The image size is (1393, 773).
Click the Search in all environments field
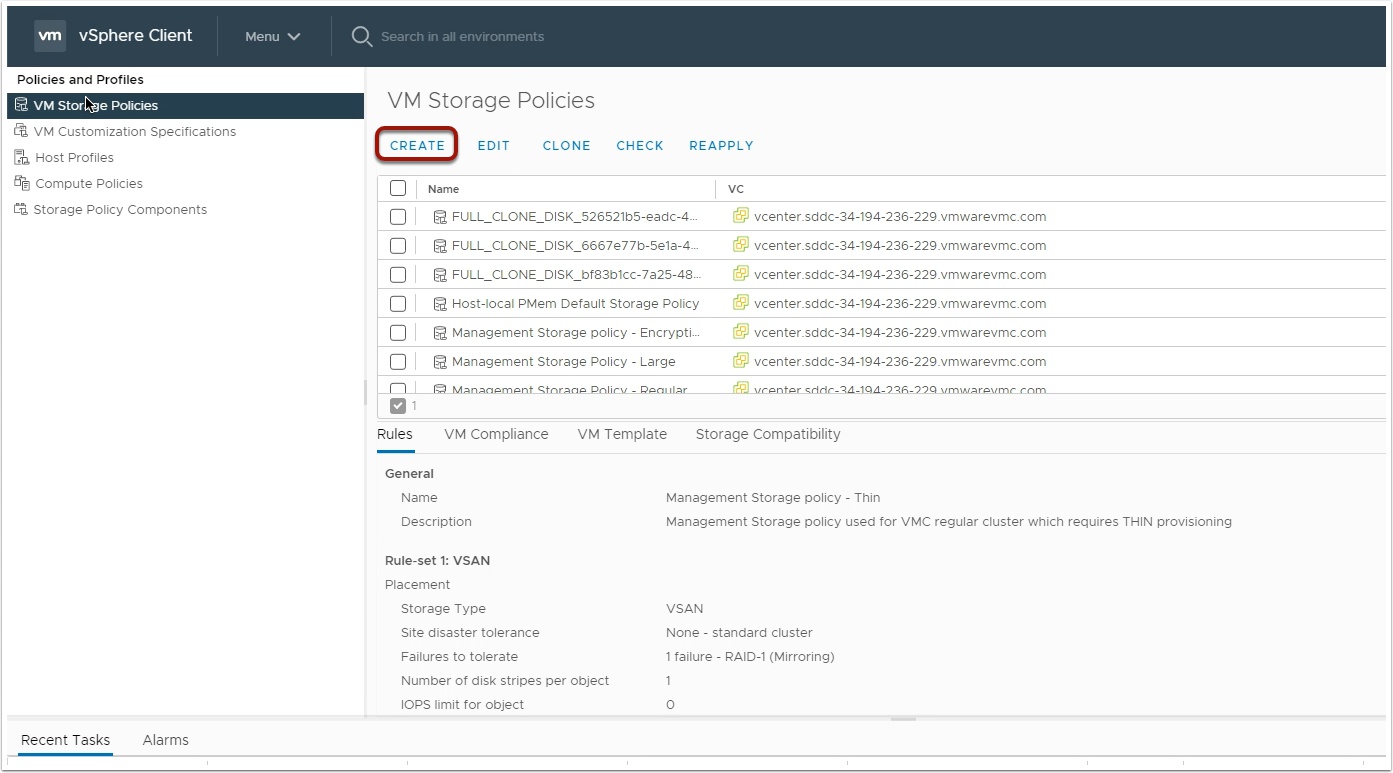click(x=463, y=36)
